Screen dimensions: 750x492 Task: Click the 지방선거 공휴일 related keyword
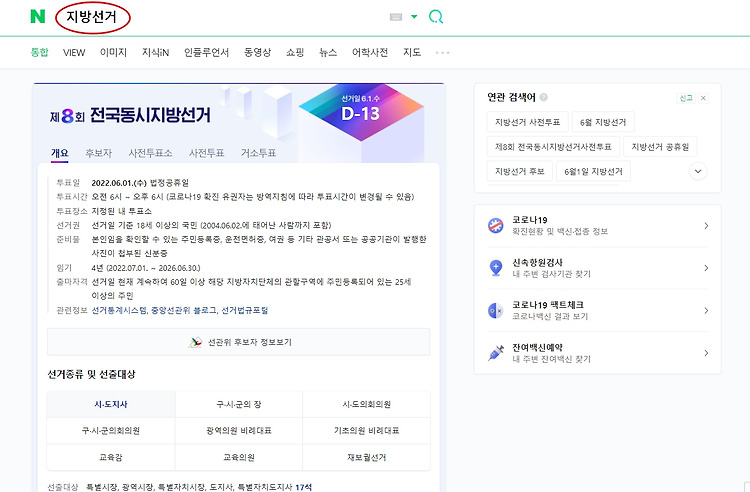coord(660,146)
